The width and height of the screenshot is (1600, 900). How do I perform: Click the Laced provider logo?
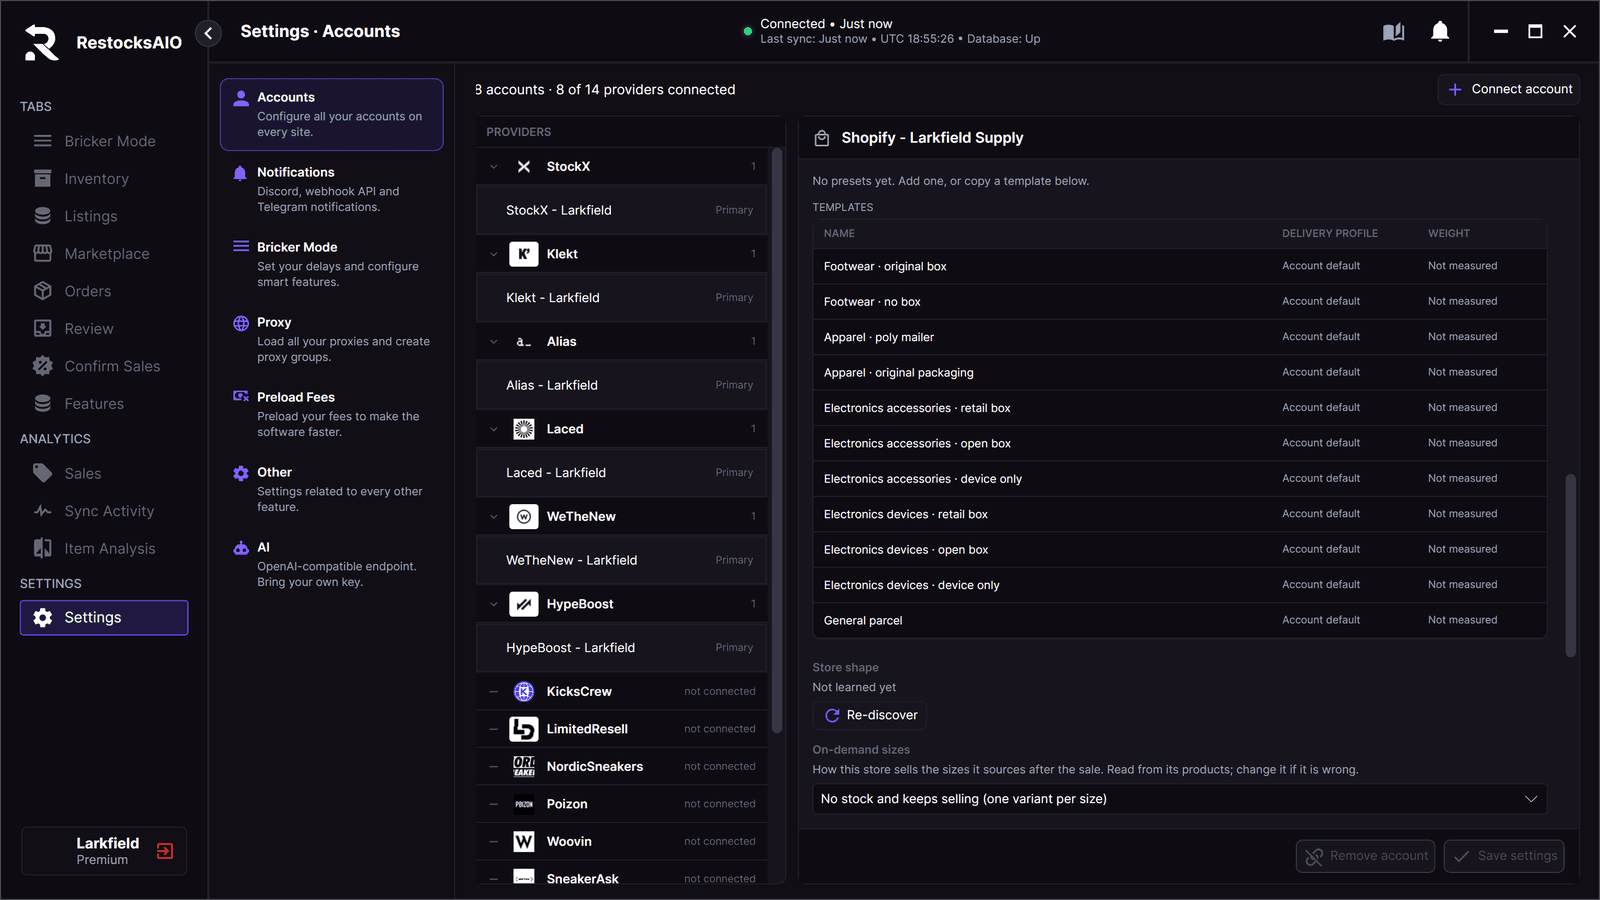click(524, 429)
